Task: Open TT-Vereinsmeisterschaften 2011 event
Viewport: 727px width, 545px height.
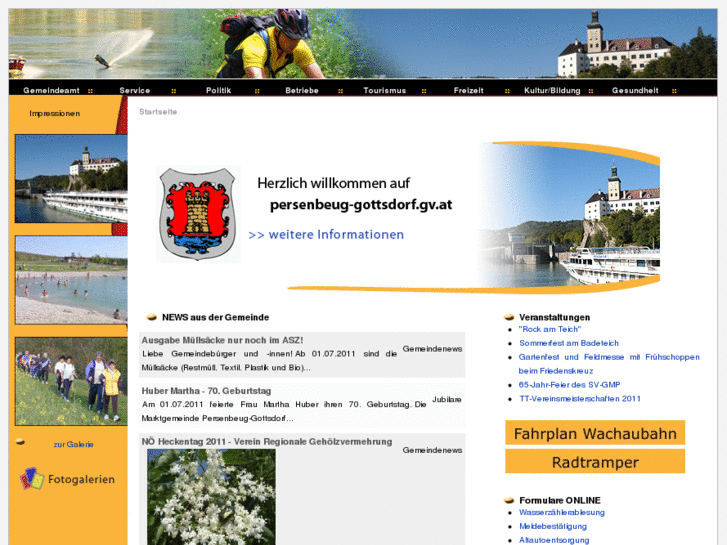Action: pos(580,398)
